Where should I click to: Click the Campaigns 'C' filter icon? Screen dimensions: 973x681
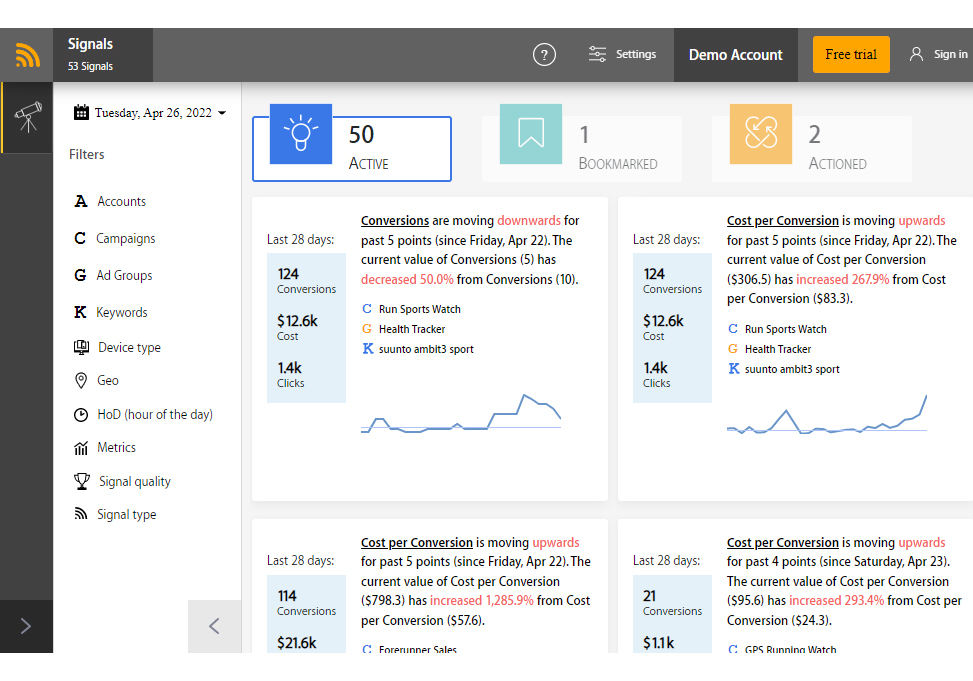80,238
